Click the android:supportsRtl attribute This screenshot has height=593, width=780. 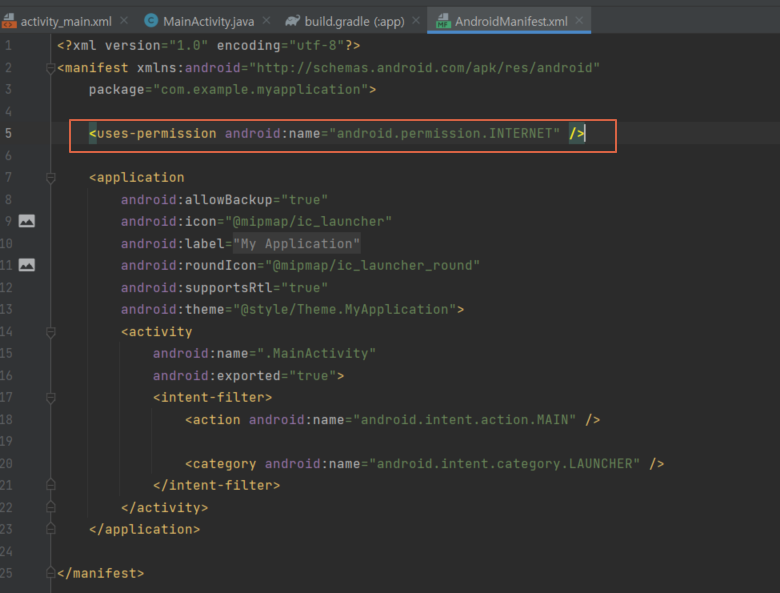coord(197,288)
